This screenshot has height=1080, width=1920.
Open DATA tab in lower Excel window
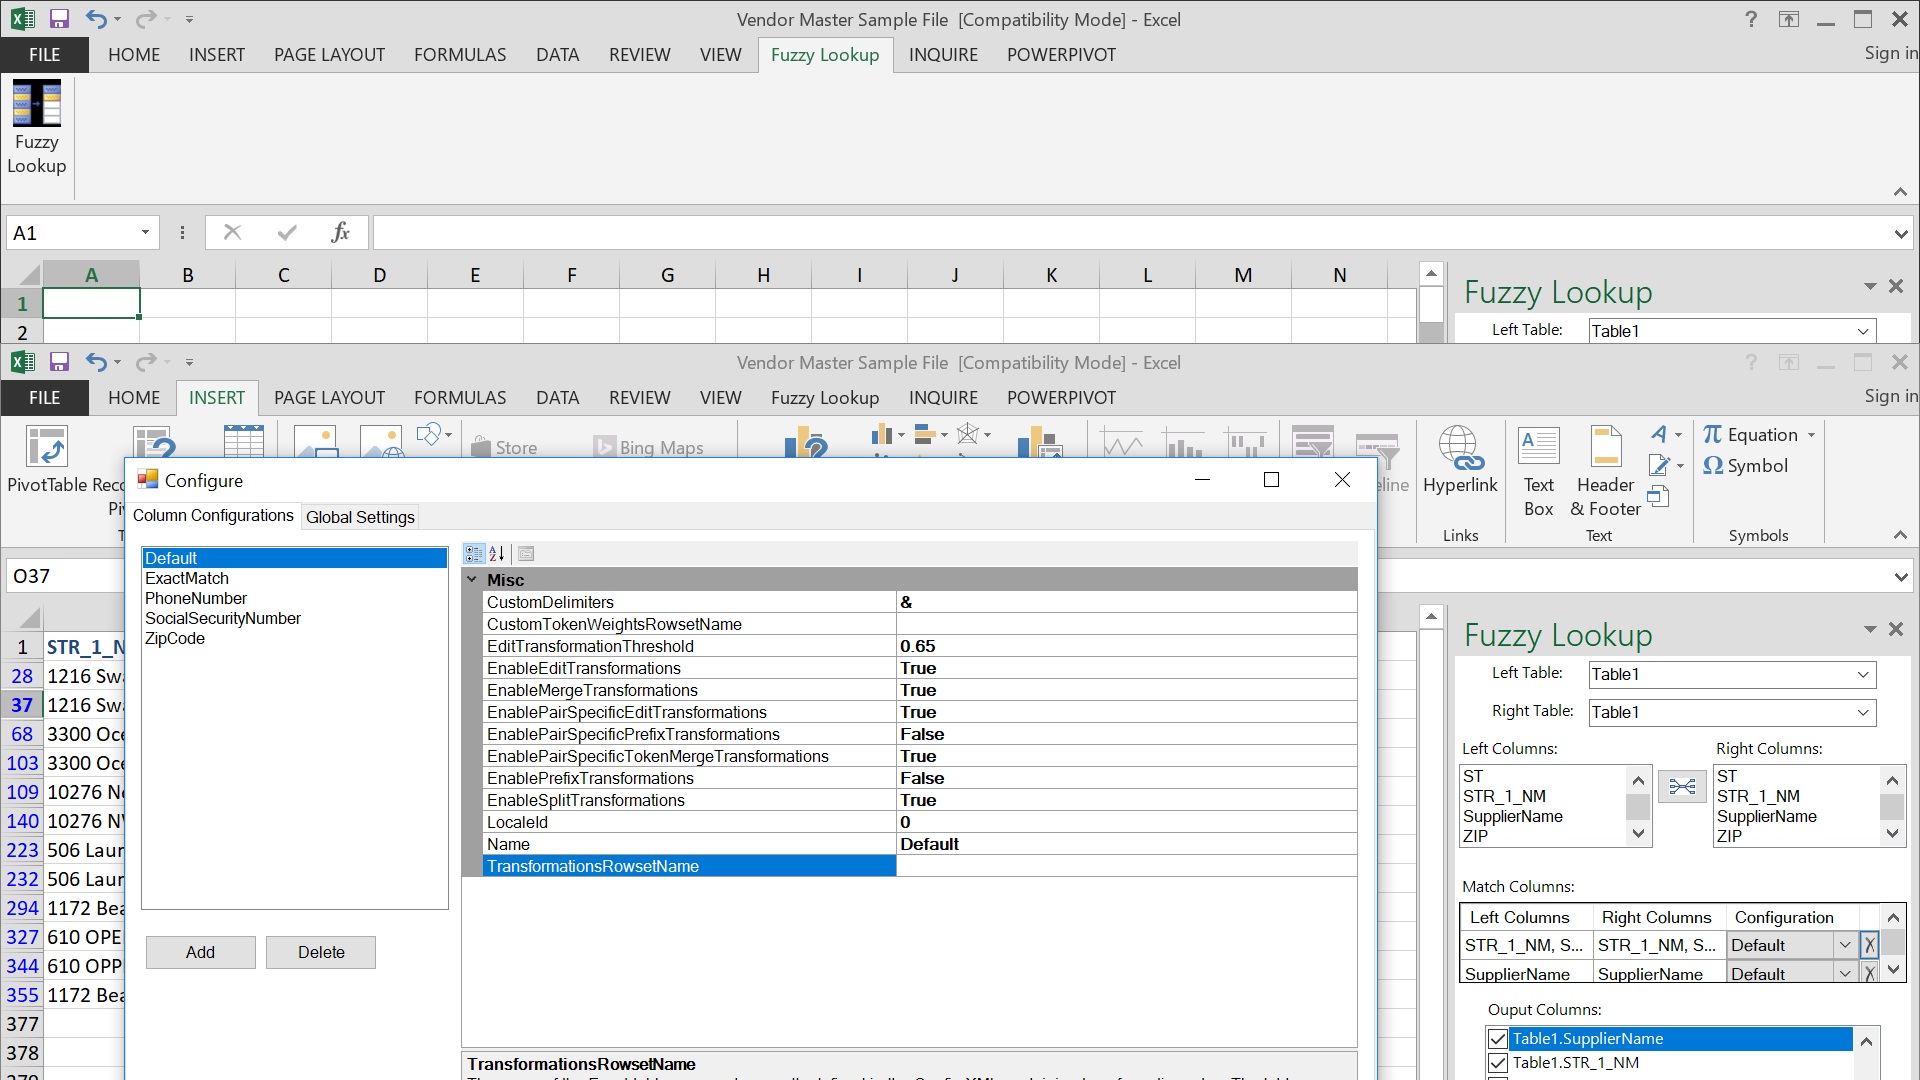click(557, 398)
